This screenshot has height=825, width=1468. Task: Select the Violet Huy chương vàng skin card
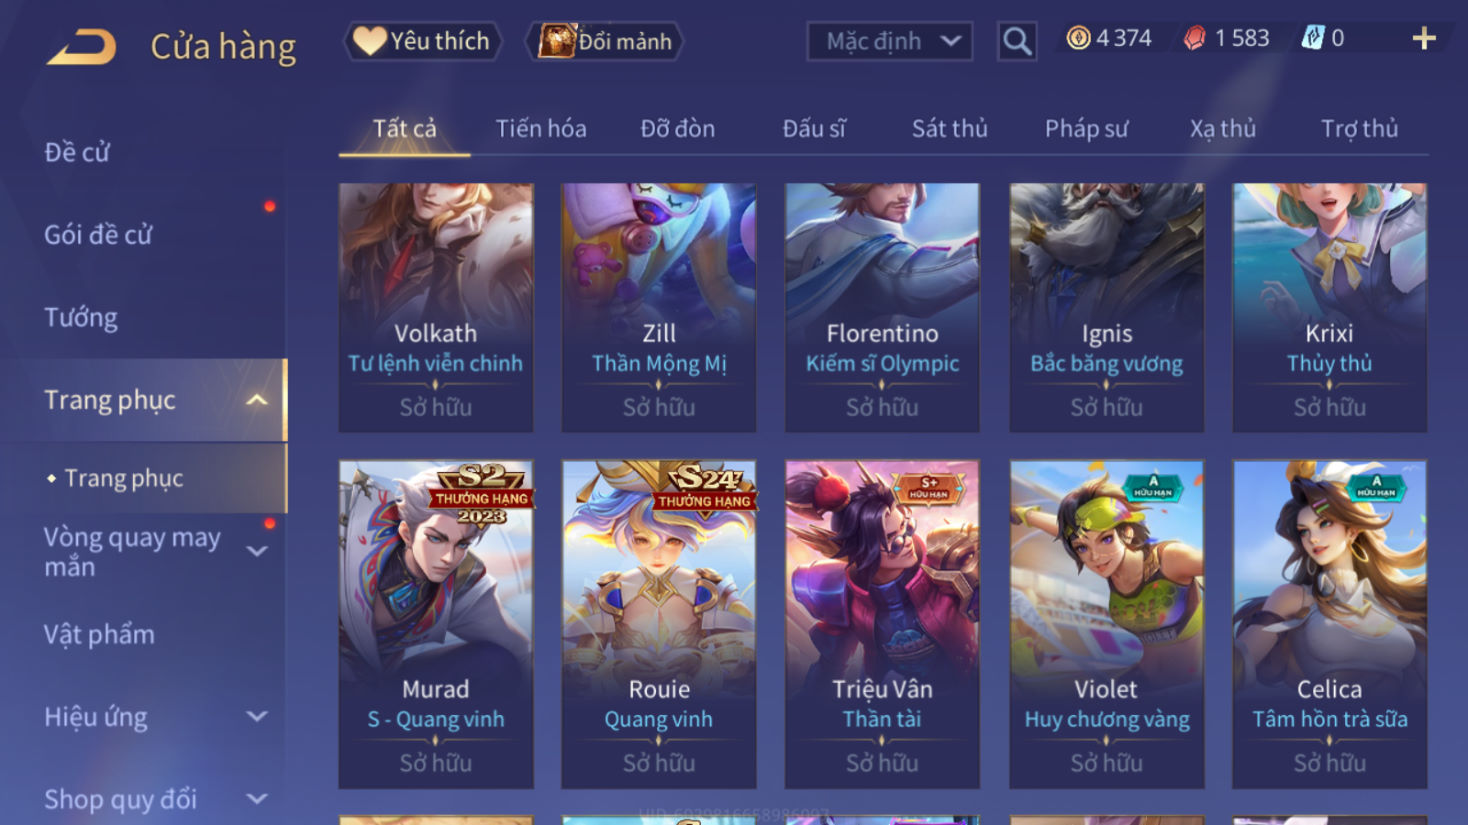1107,624
